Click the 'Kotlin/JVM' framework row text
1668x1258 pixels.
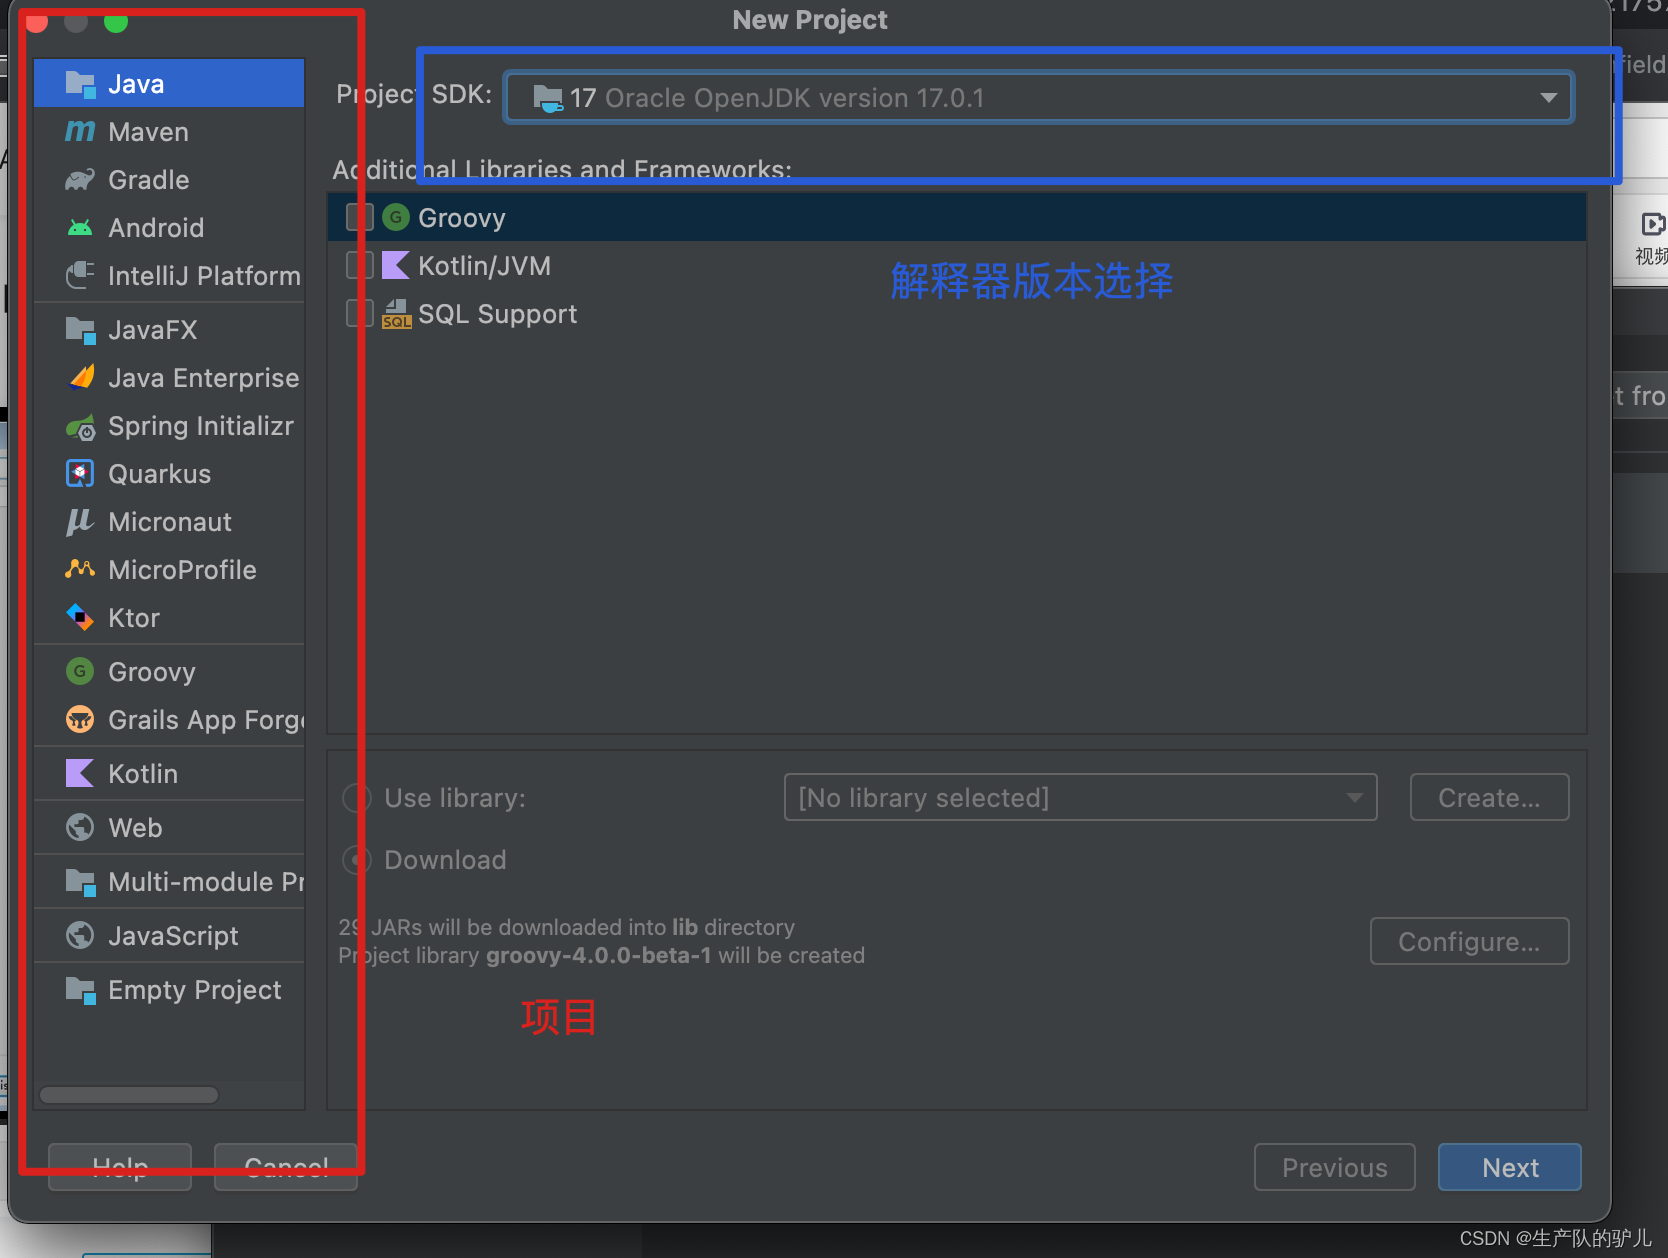coord(484,265)
